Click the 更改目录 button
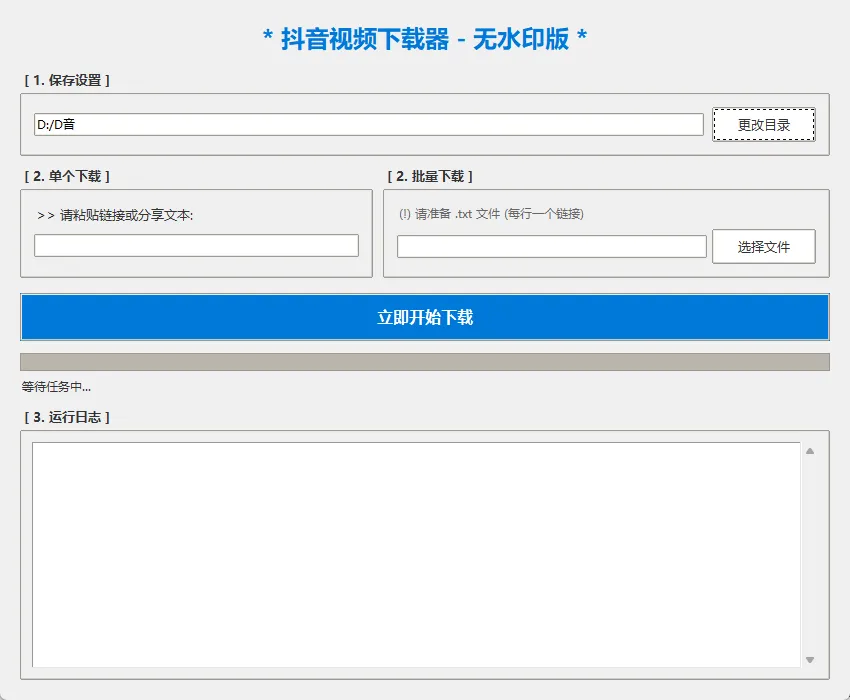Image resolution: width=850 pixels, height=700 pixels. coord(763,125)
